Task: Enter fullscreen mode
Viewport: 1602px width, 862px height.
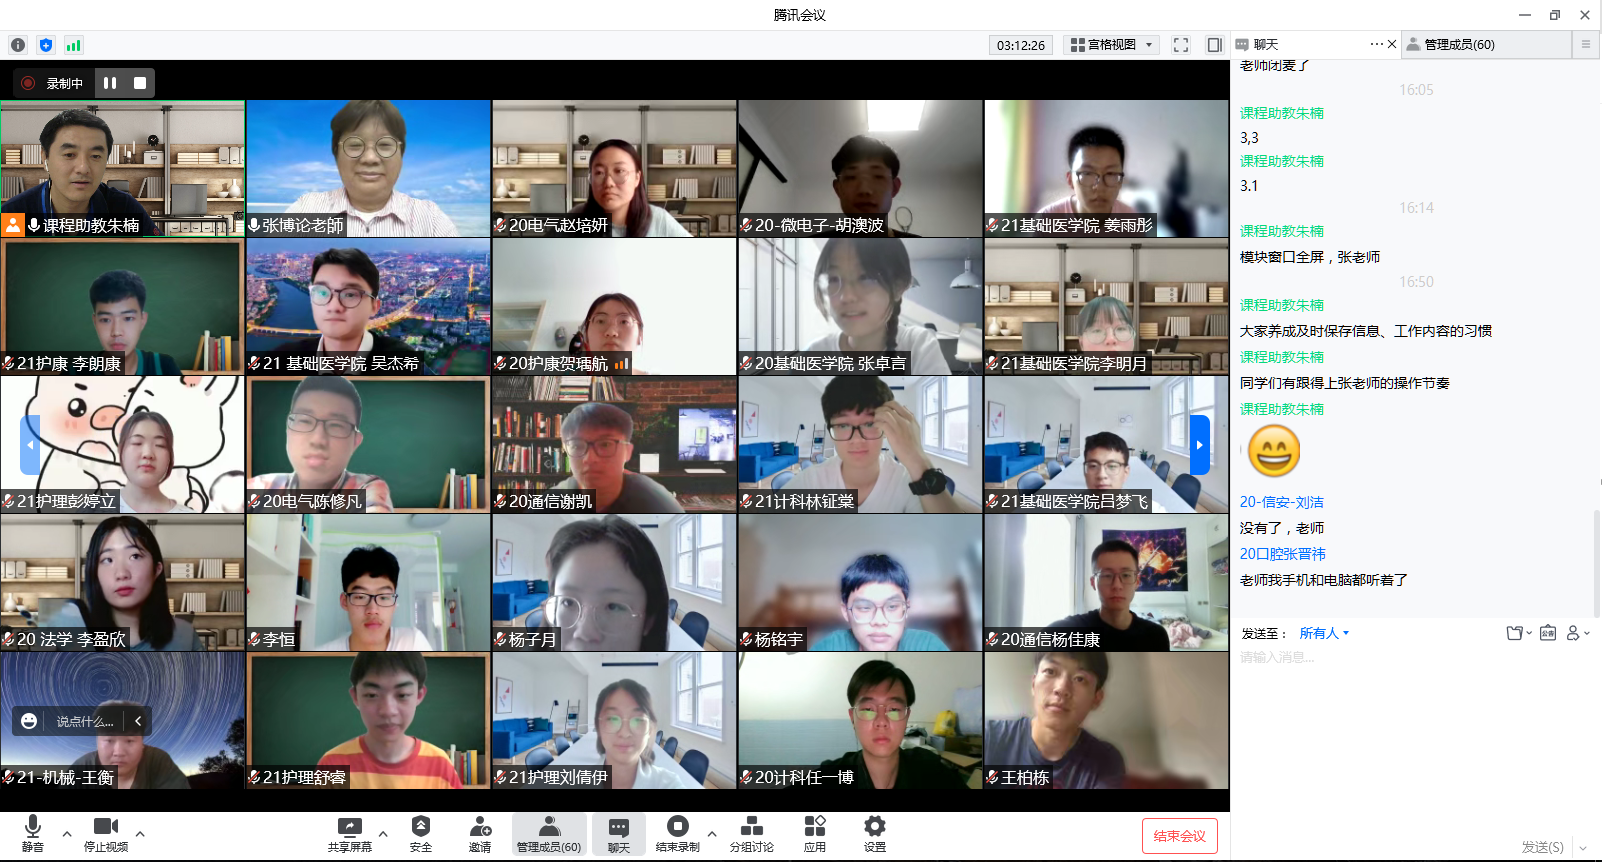Action: click(x=1181, y=45)
